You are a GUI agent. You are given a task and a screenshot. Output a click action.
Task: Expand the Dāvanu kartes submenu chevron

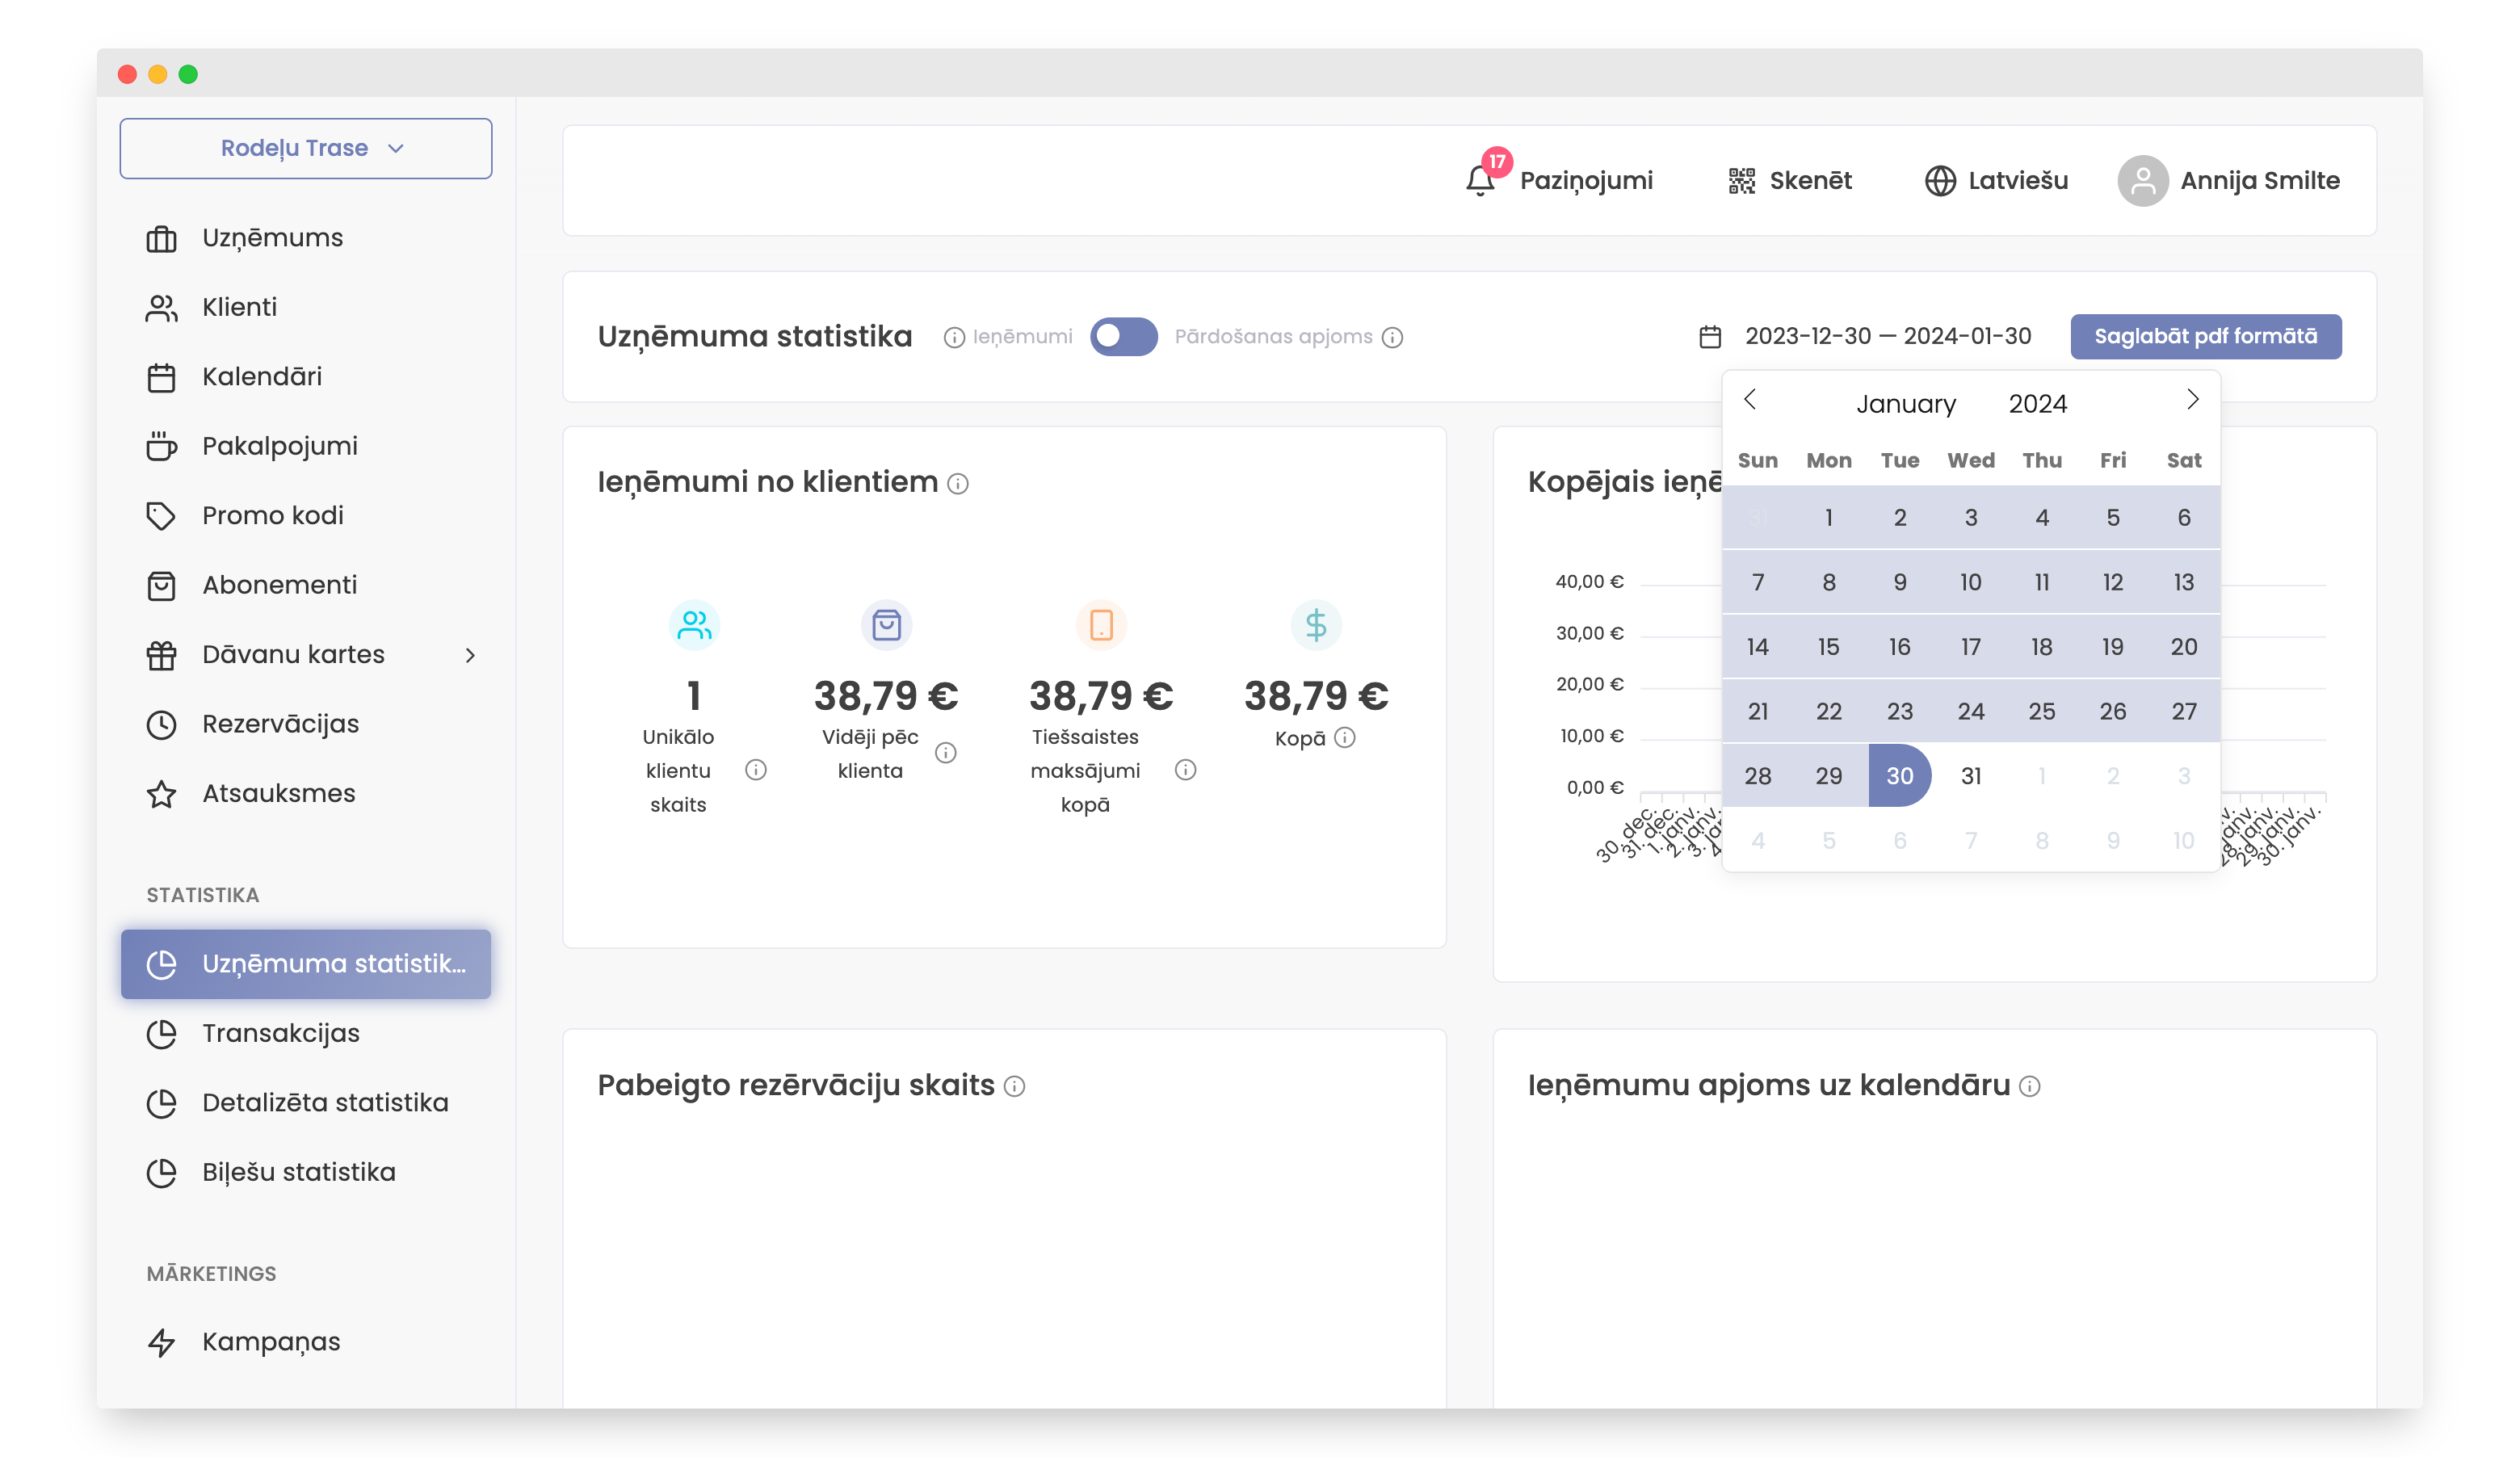(x=470, y=655)
